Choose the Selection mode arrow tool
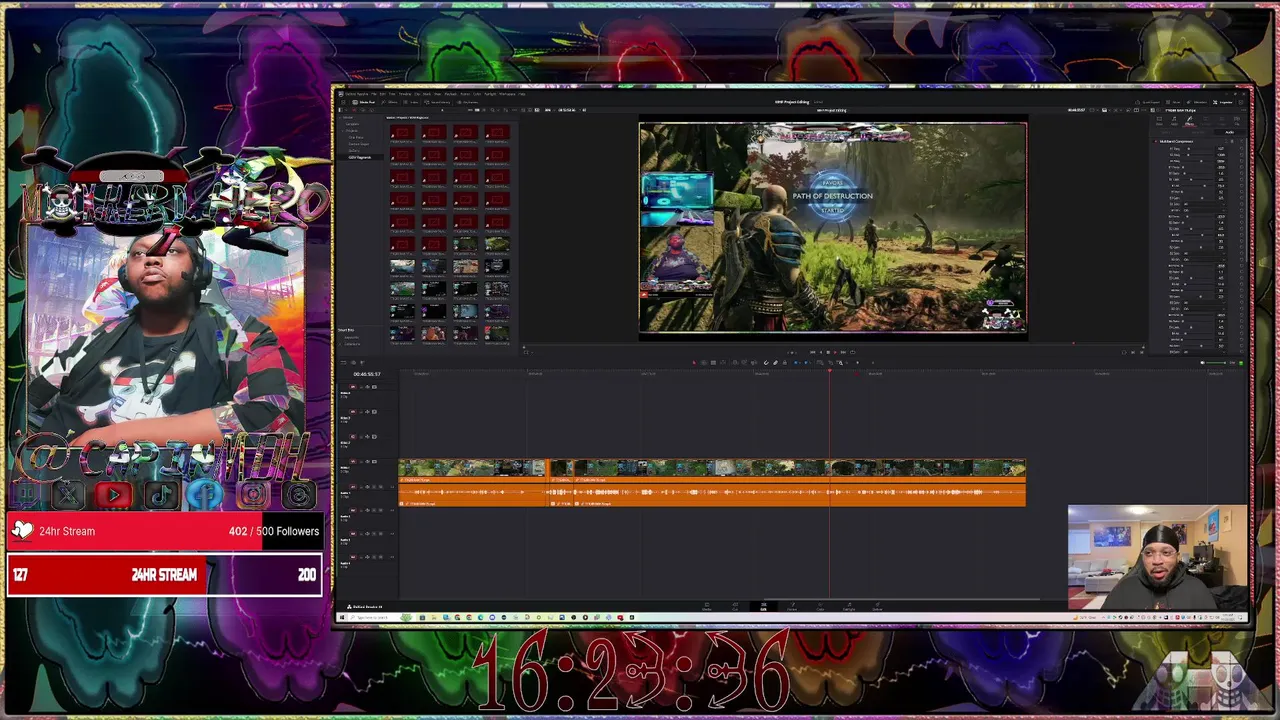 point(694,362)
